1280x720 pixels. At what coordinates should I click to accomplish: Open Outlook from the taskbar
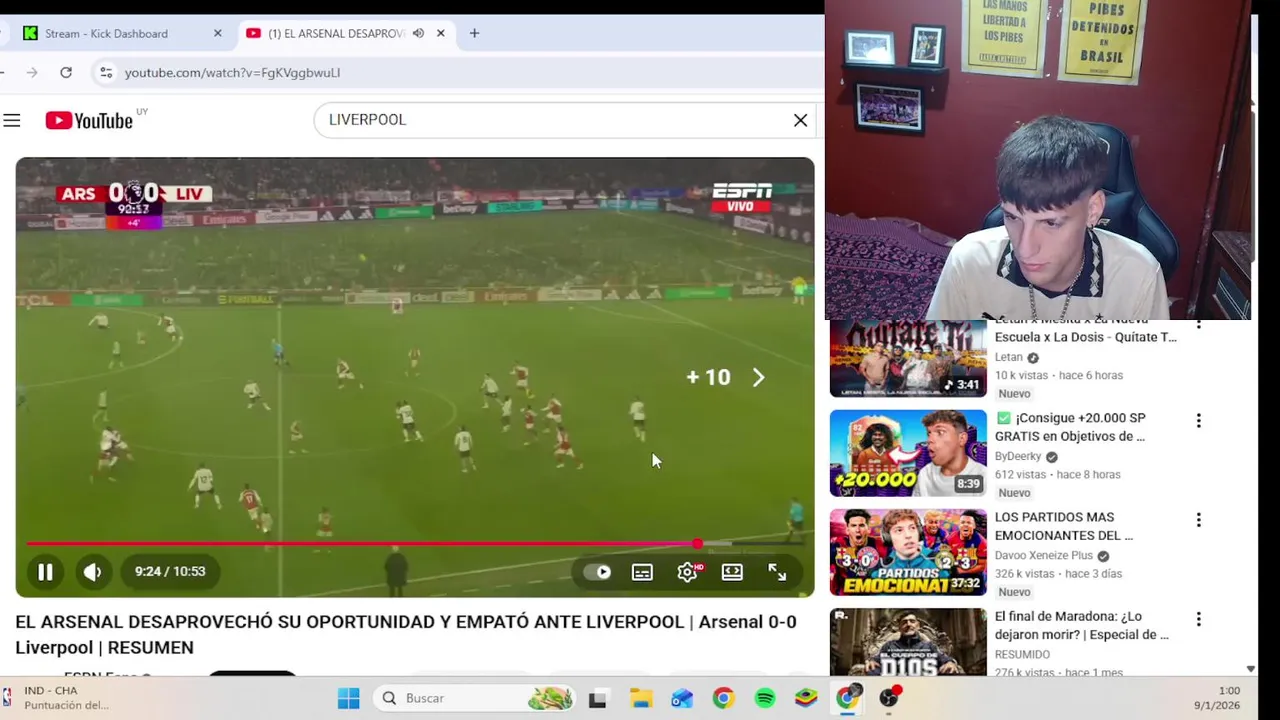(x=682, y=698)
